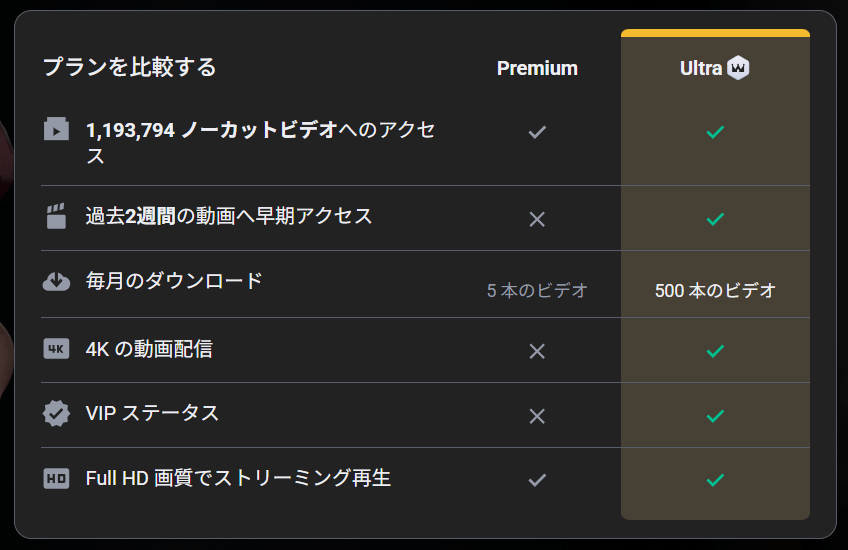848x550 pixels.
Task: Click the clapperboard icon for early access
Action: coord(57,216)
